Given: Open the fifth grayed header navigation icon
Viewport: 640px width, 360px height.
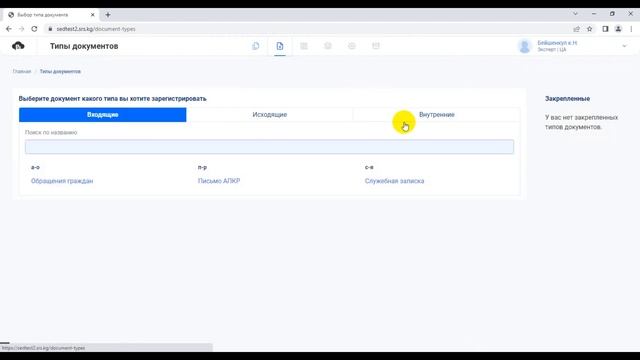Looking at the screenshot, I should point(352,46).
